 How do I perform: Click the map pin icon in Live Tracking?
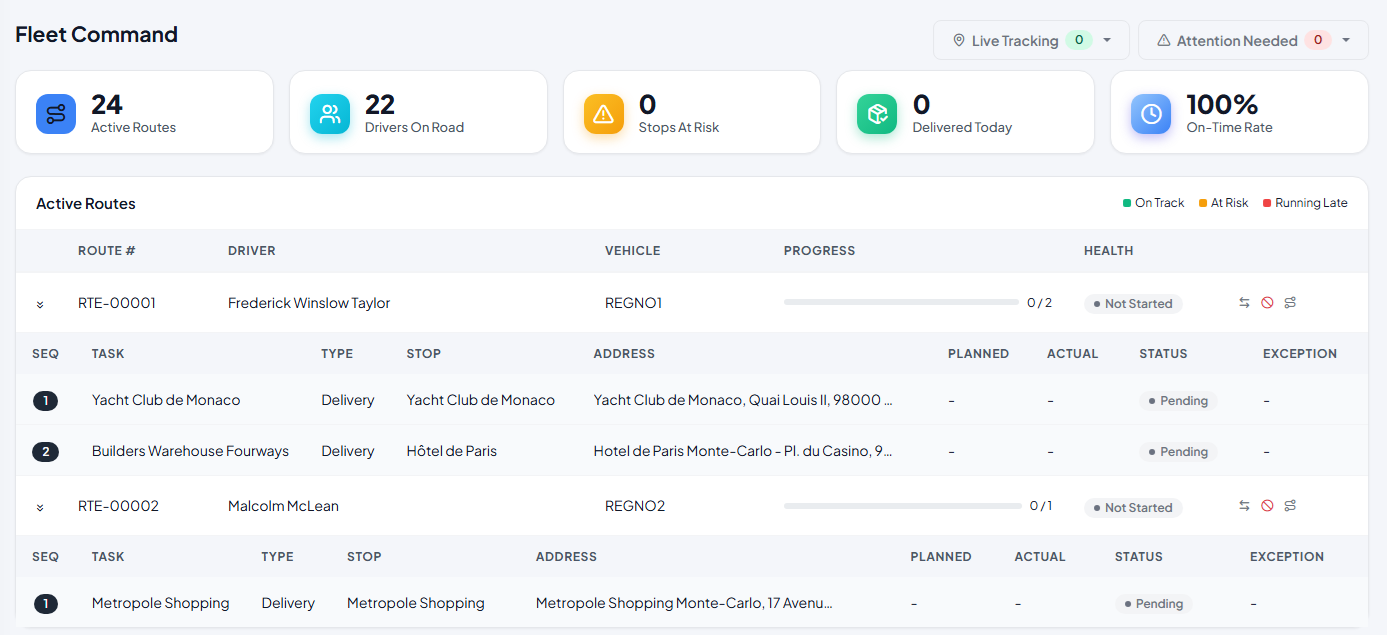click(959, 40)
